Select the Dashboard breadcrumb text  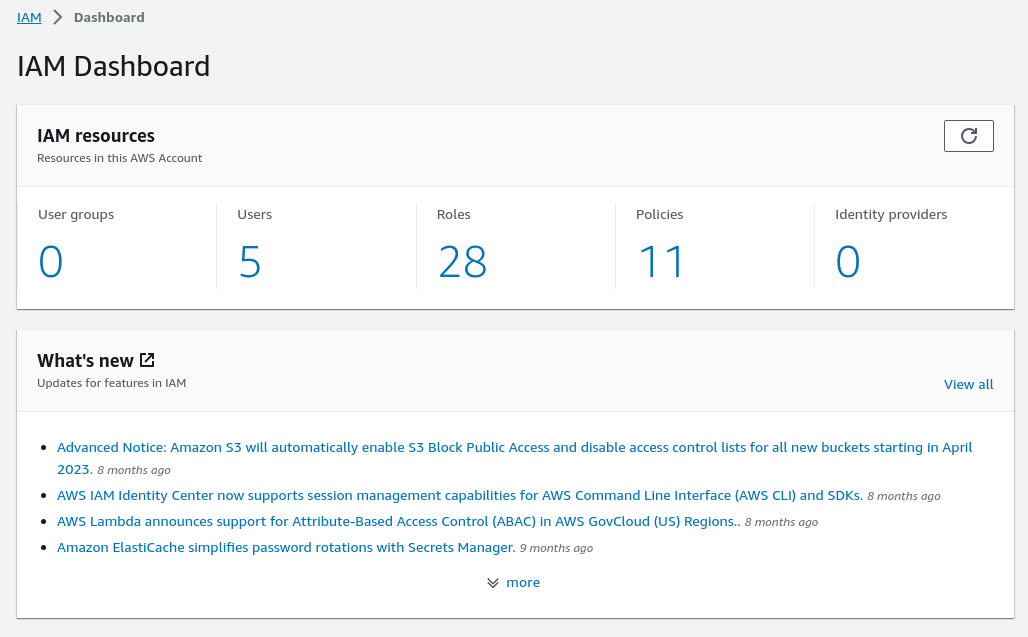109,17
